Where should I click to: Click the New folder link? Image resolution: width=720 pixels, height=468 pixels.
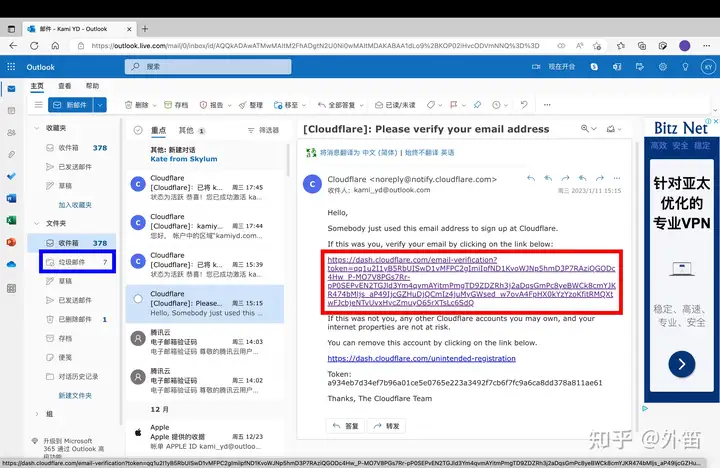click(x=75, y=395)
